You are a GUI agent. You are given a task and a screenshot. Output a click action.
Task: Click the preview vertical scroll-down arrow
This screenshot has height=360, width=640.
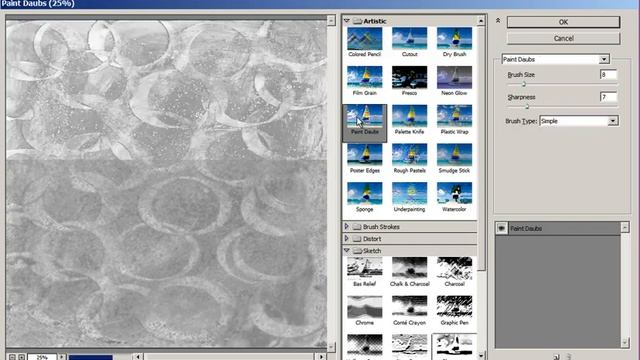(331, 347)
